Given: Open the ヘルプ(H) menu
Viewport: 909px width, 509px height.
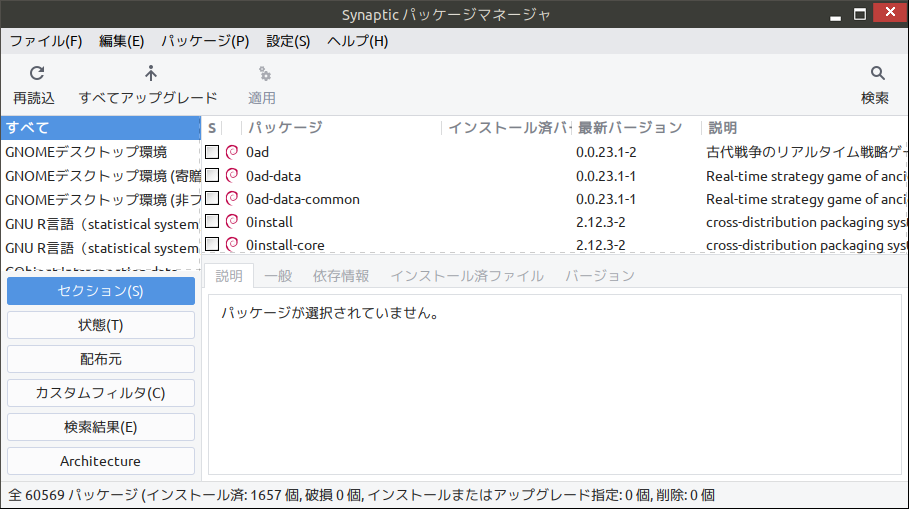Looking at the screenshot, I should (358, 41).
